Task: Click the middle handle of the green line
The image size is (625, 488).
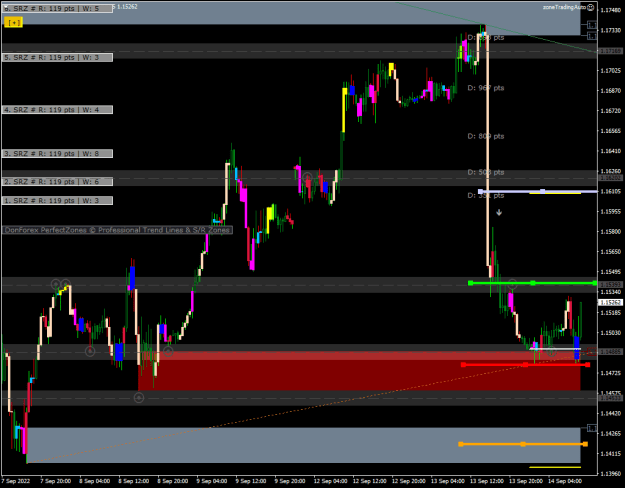Action: pyautogui.click(x=533, y=283)
